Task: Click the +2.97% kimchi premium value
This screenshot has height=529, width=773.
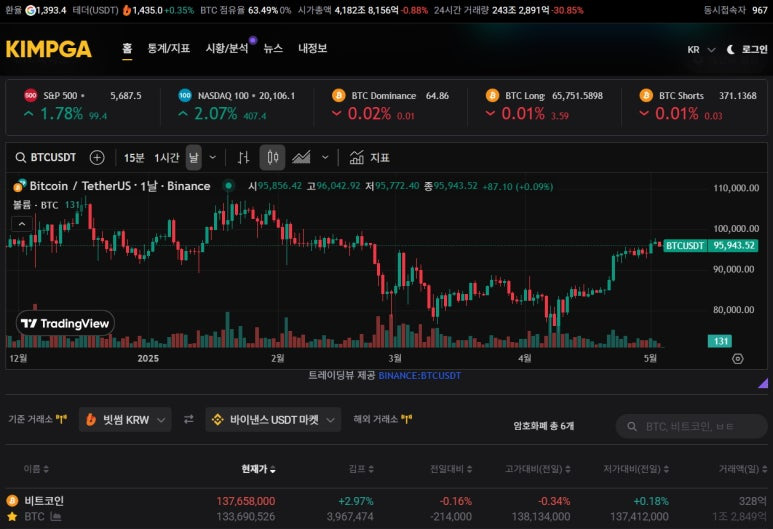Action: [x=355, y=501]
